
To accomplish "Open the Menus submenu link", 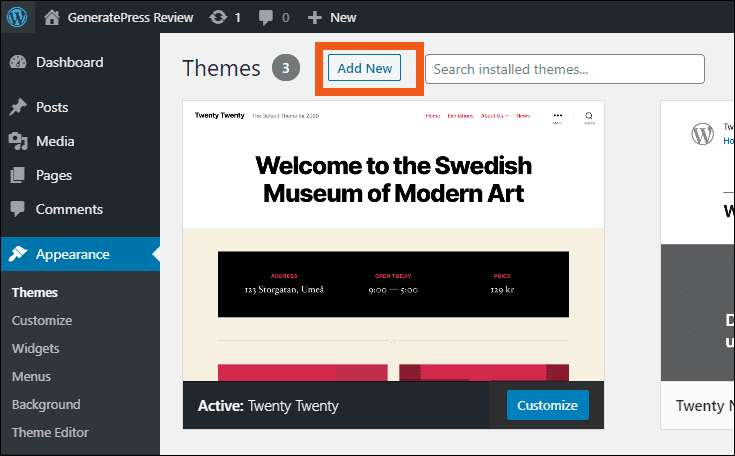I will [31, 377].
